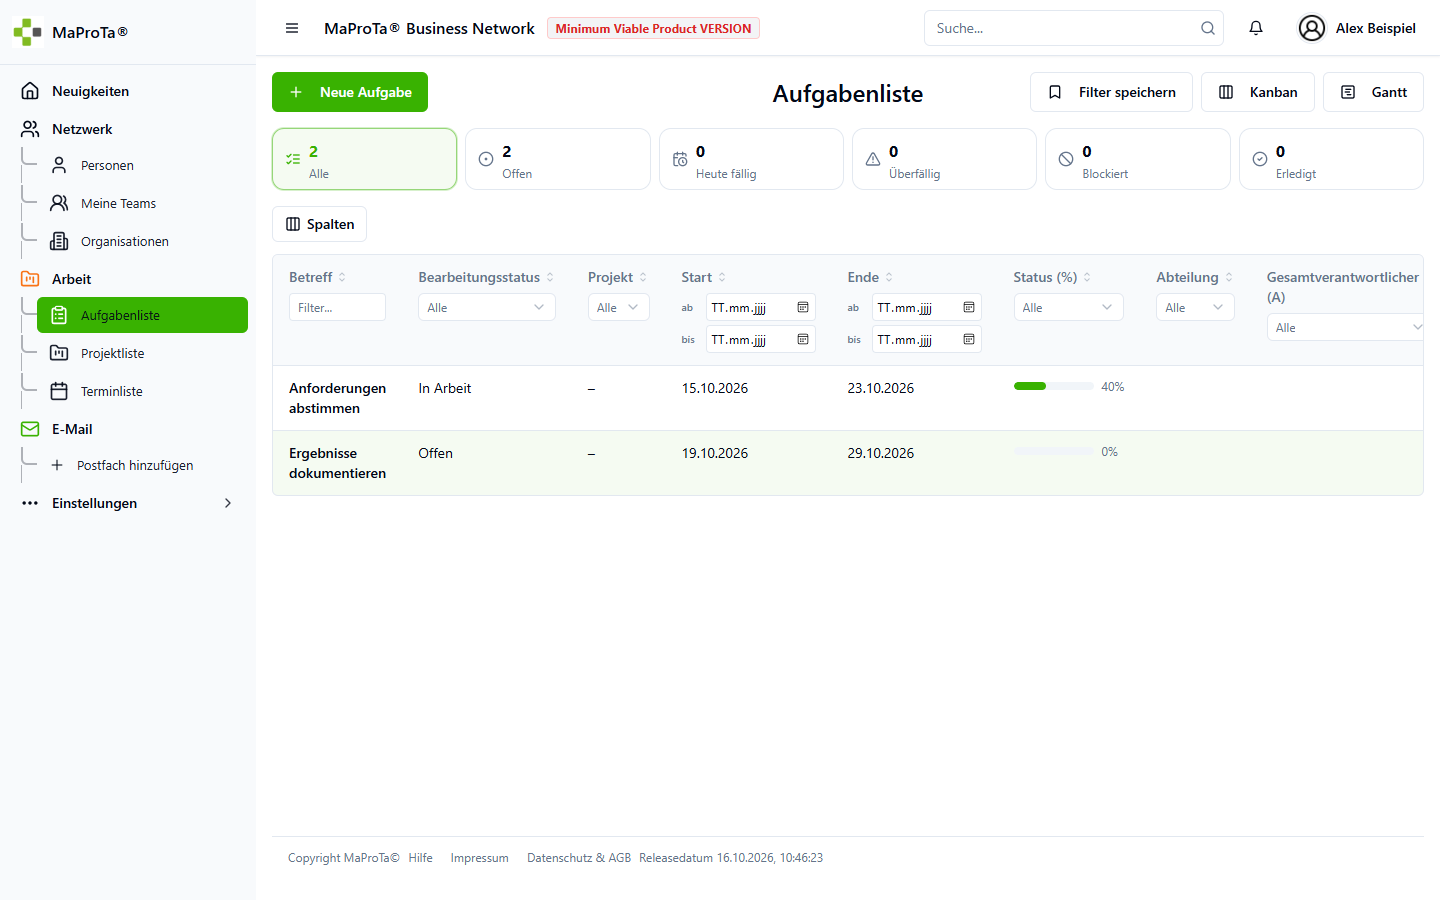Sort by the Abteilung column arrows
This screenshot has height=900, width=1440.
coord(1229,277)
